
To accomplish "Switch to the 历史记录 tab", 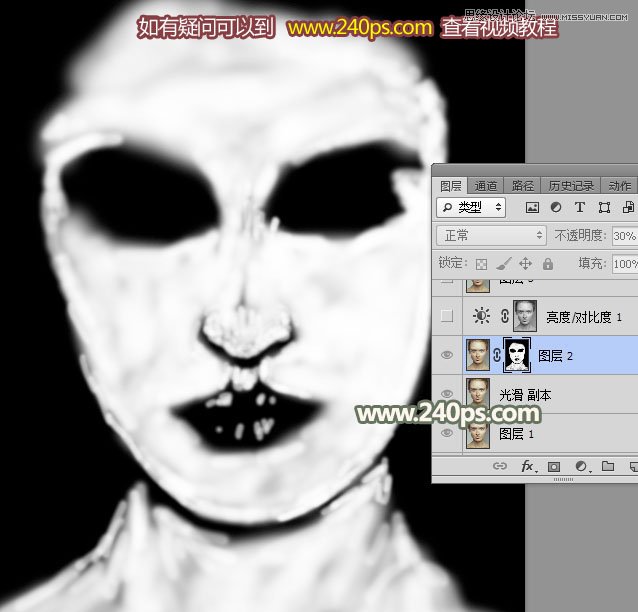I will (x=570, y=186).
